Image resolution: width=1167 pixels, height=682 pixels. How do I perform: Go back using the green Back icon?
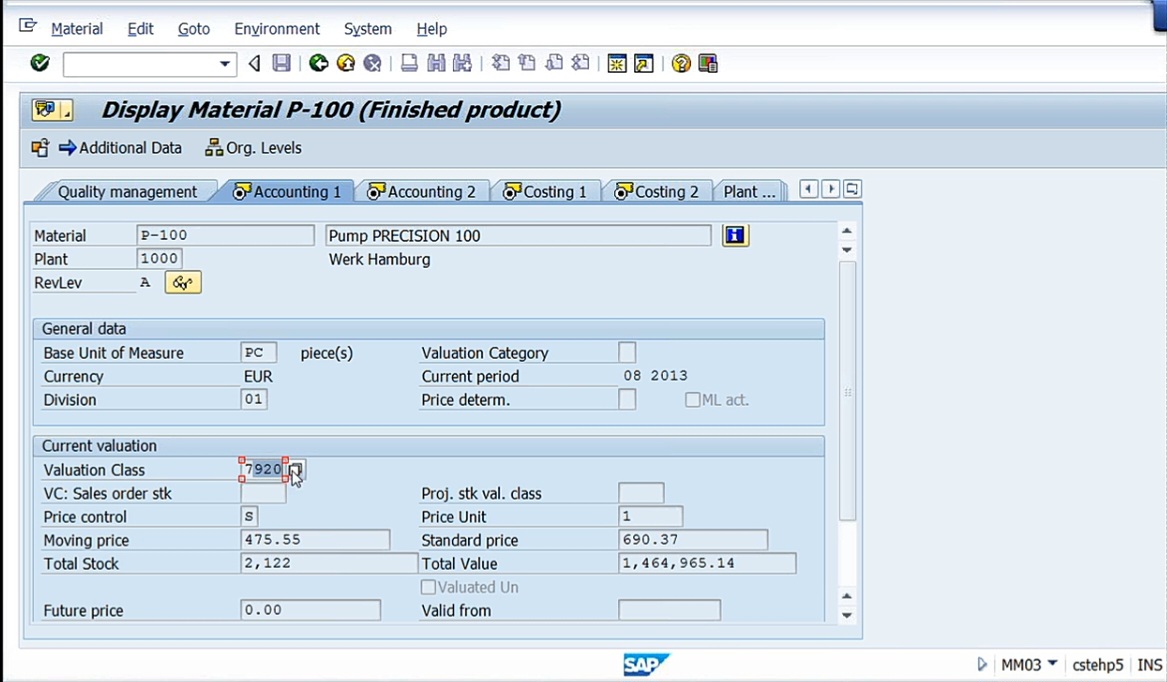point(319,63)
